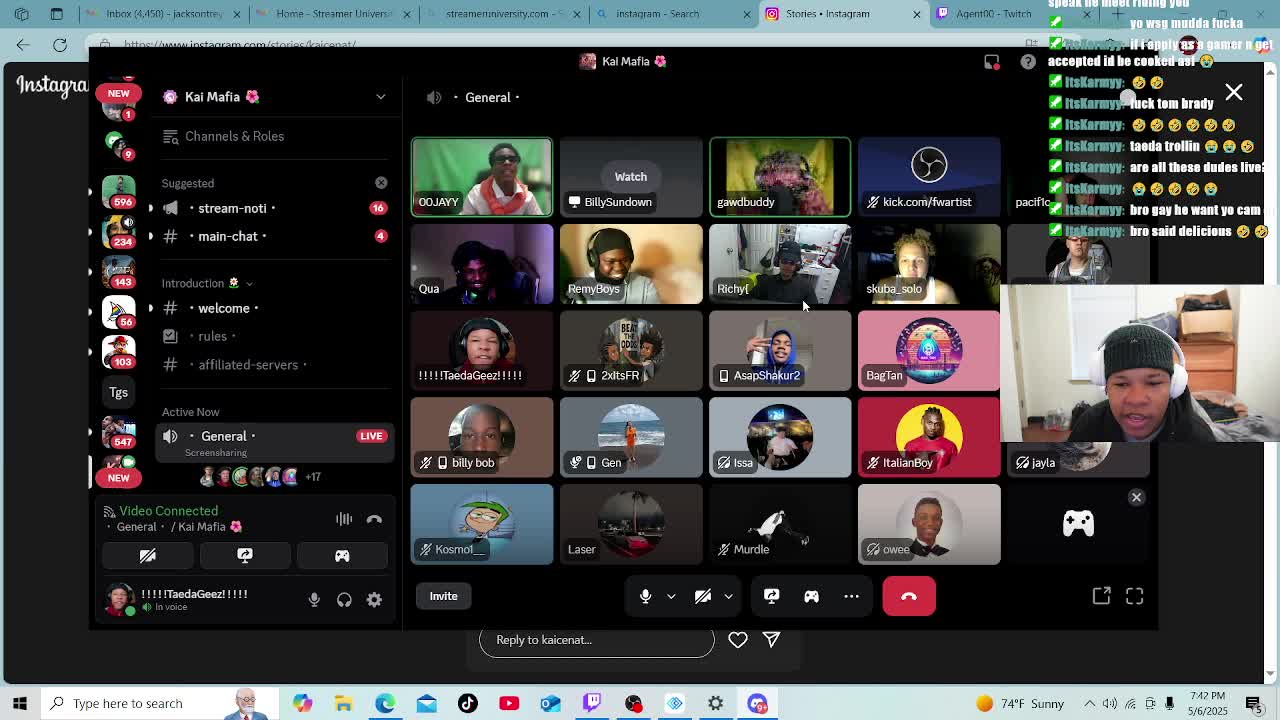Start an activity from call control bar

811,596
